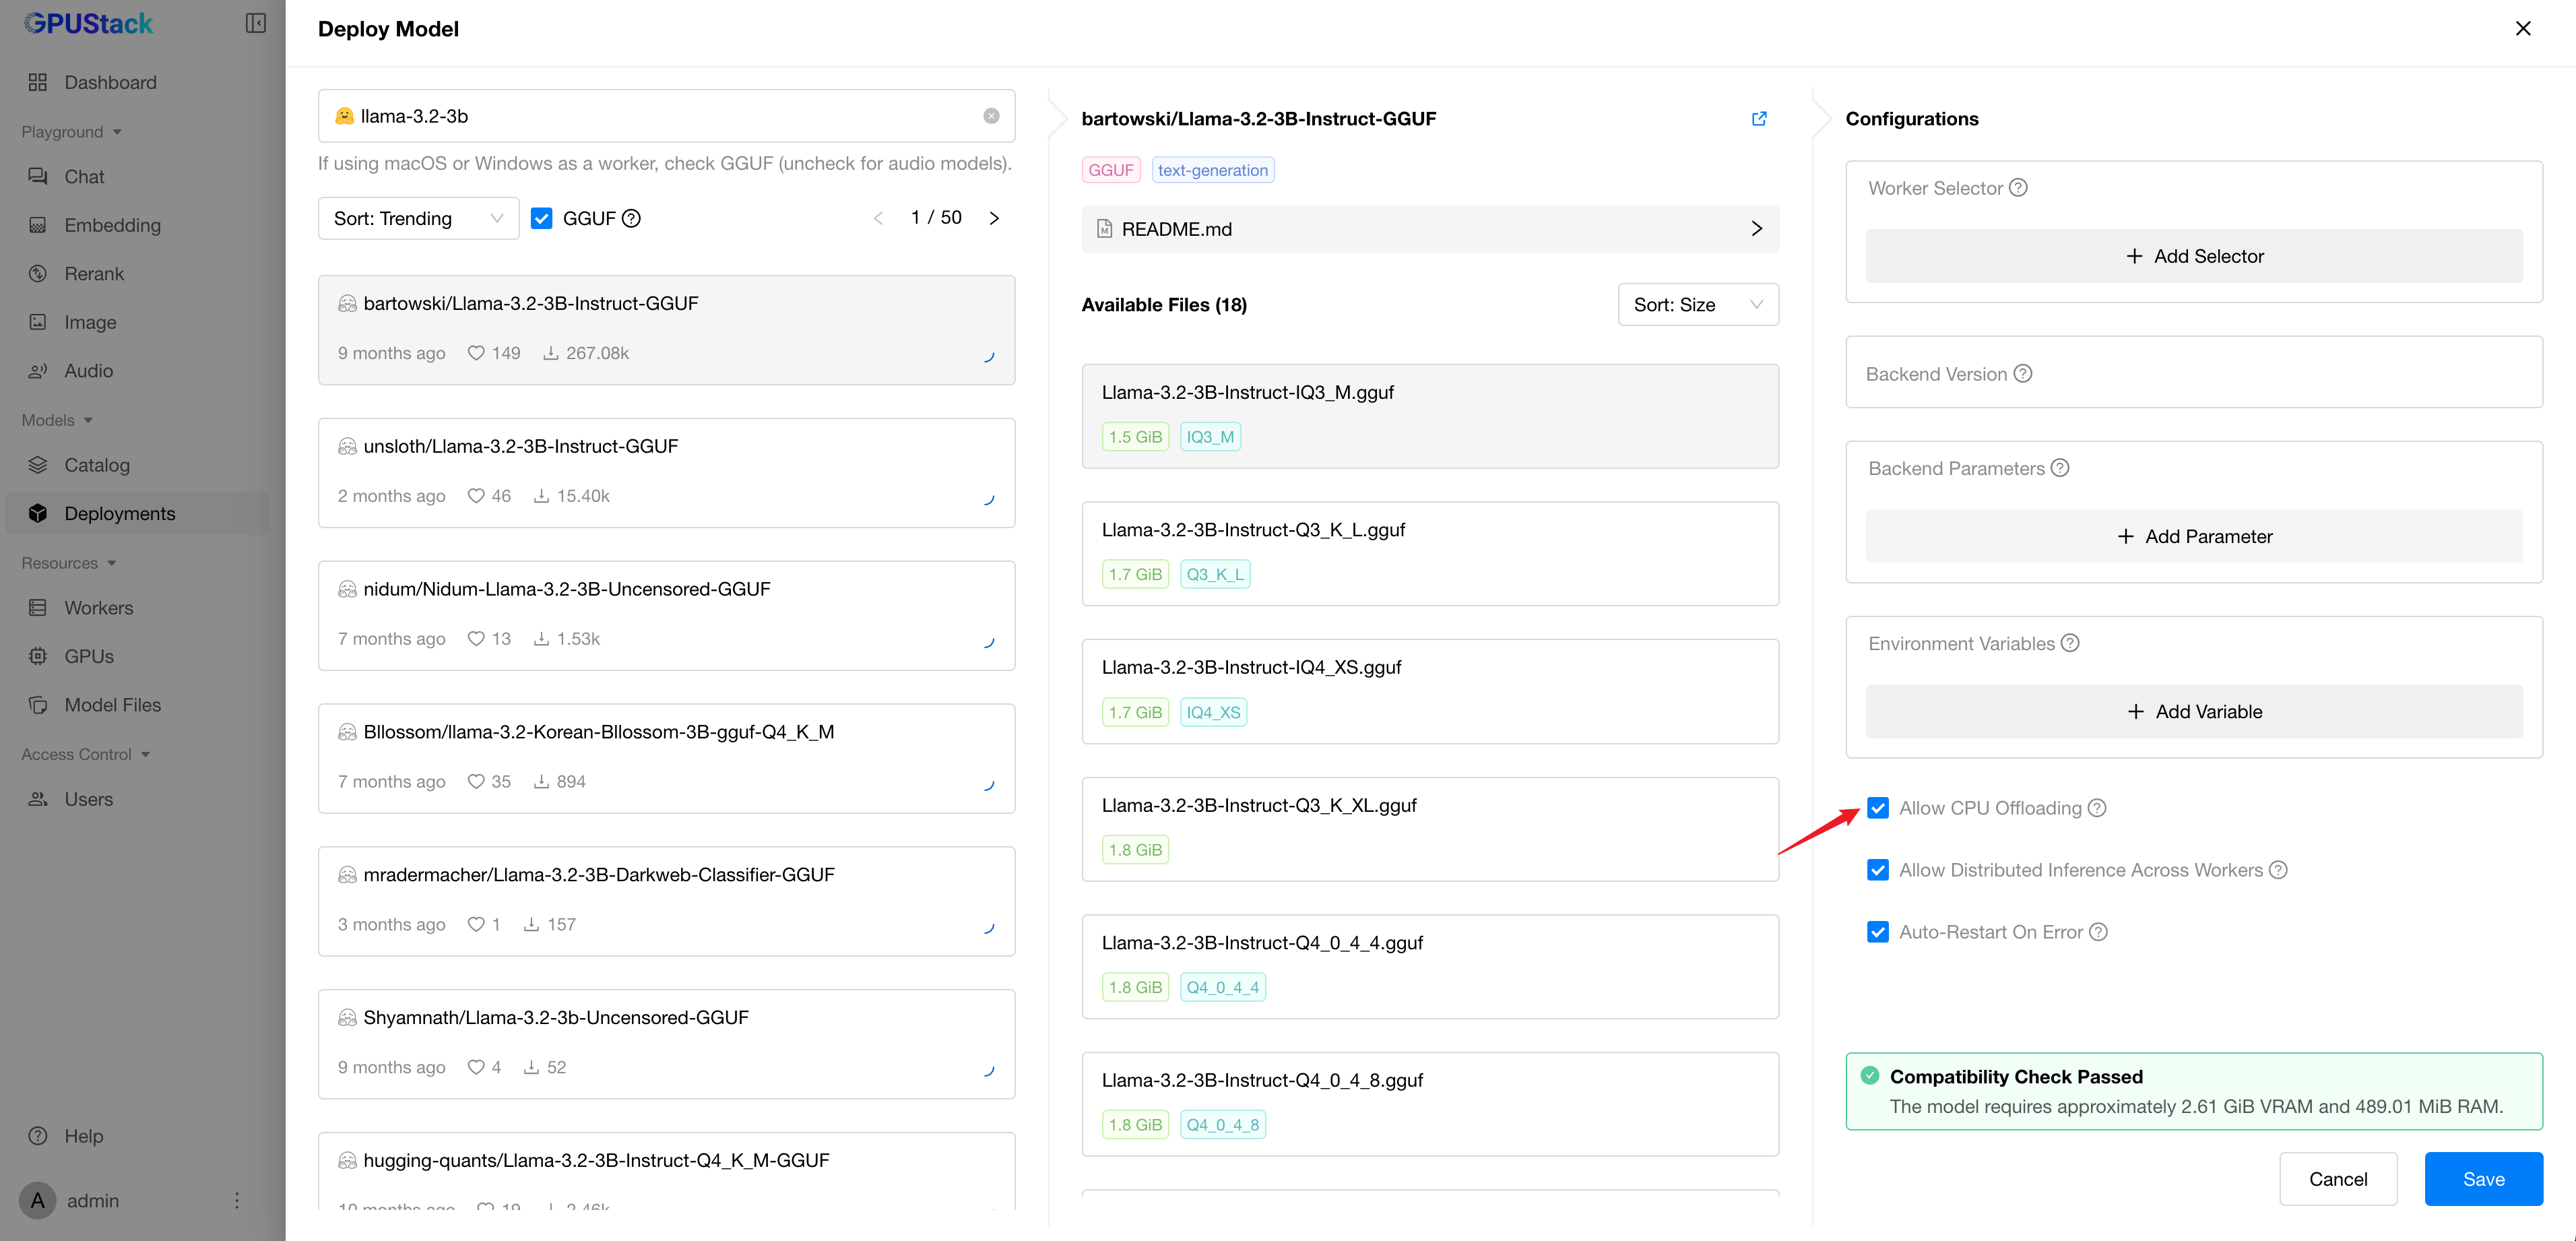Image resolution: width=2576 pixels, height=1241 pixels.
Task: Click help icon beside Auto-Restart On Error
Action: [x=2099, y=931]
